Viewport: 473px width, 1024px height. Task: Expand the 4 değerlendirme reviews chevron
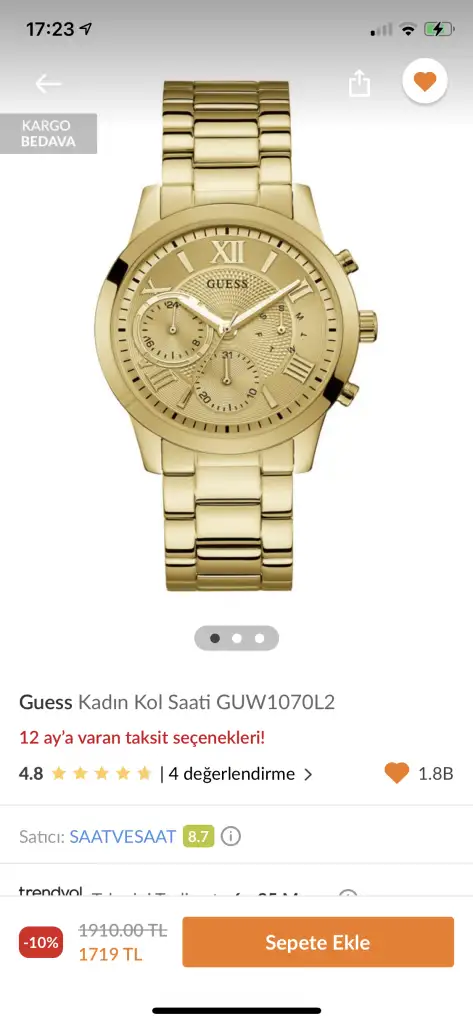[308, 775]
